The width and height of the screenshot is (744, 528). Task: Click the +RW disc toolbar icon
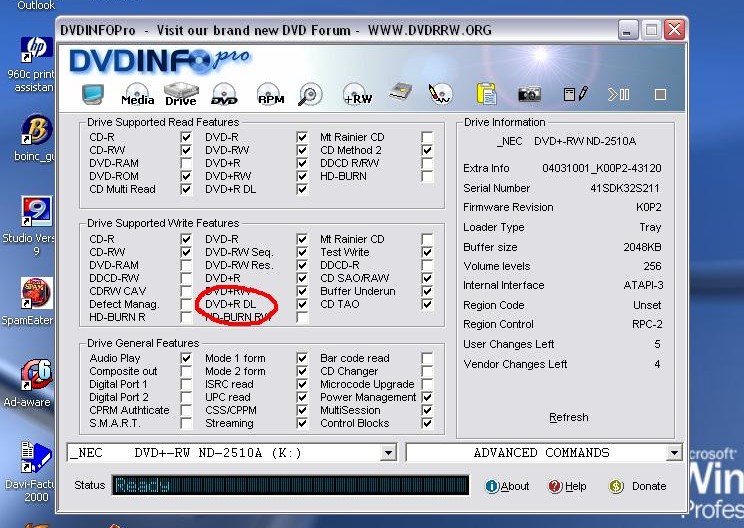tap(357, 94)
